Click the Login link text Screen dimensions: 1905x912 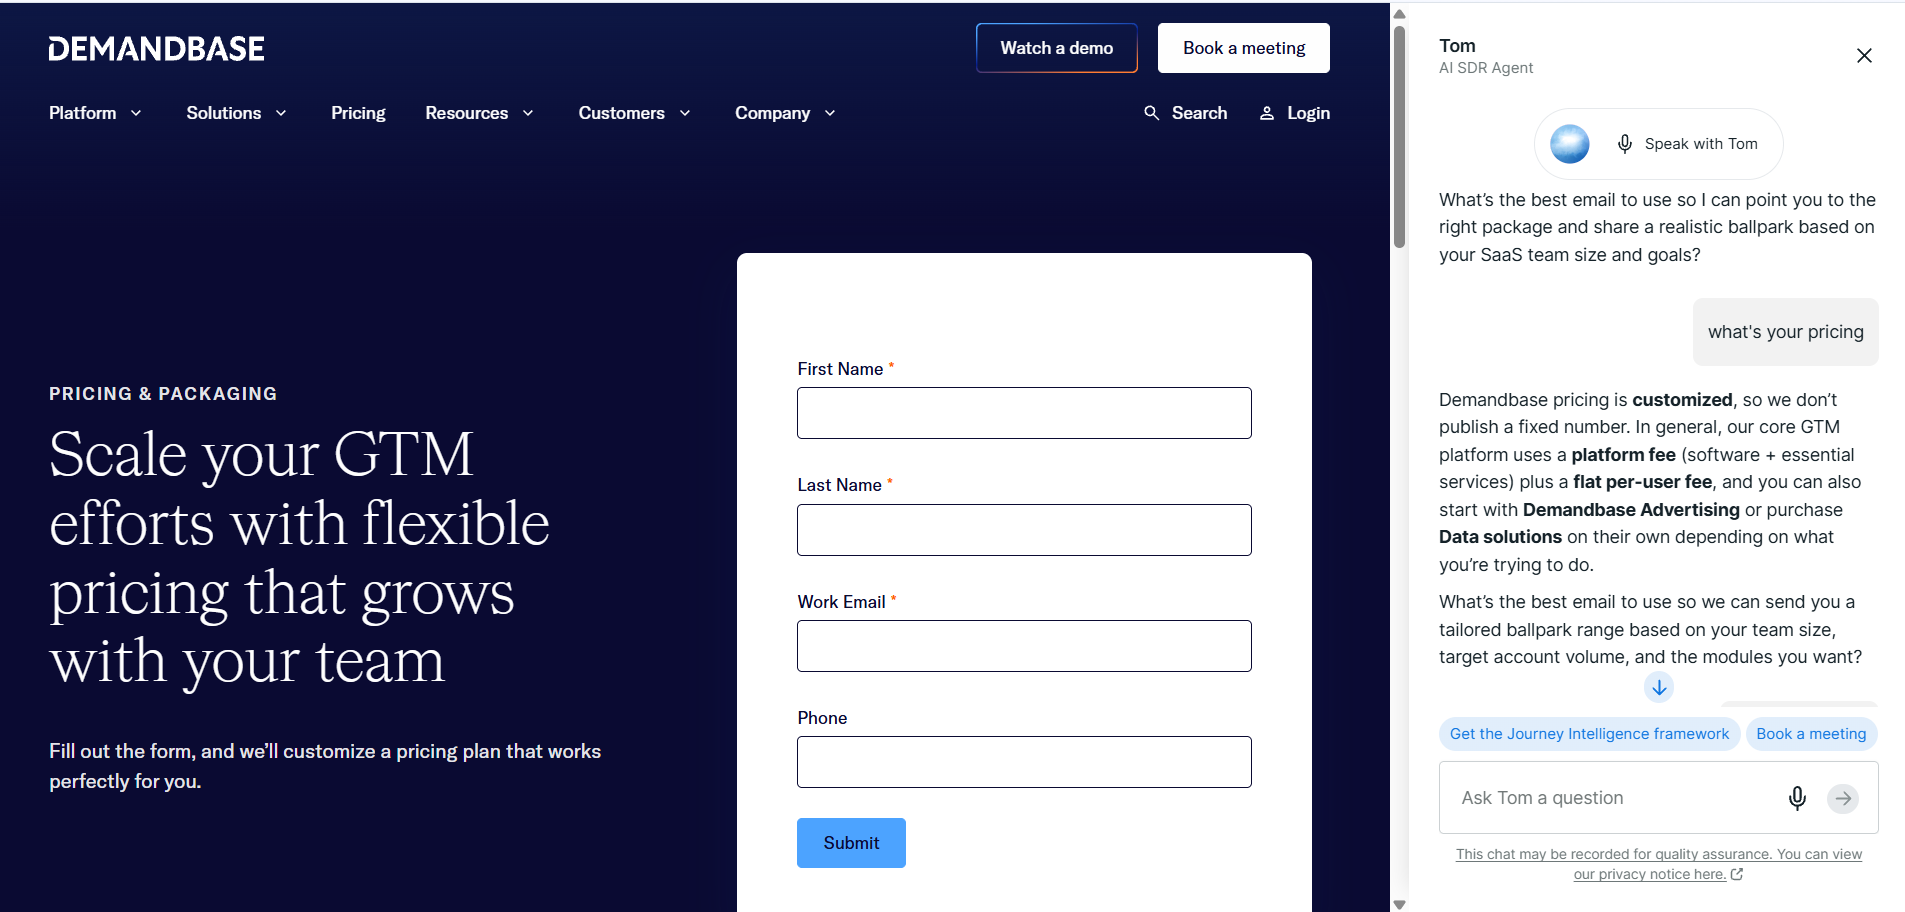pyautogui.click(x=1308, y=113)
